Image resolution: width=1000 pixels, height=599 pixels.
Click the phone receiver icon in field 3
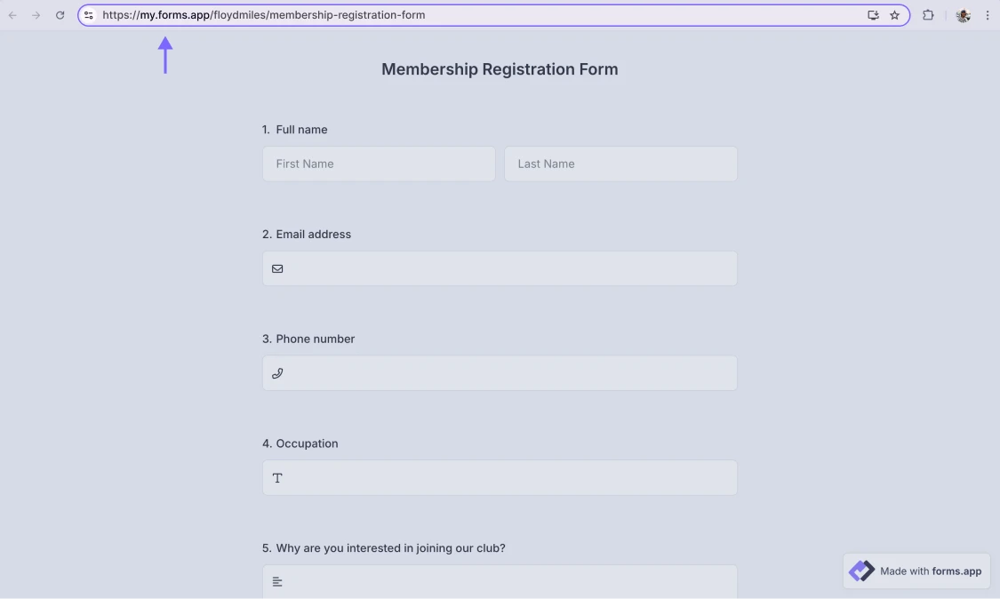tap(277, 373)
